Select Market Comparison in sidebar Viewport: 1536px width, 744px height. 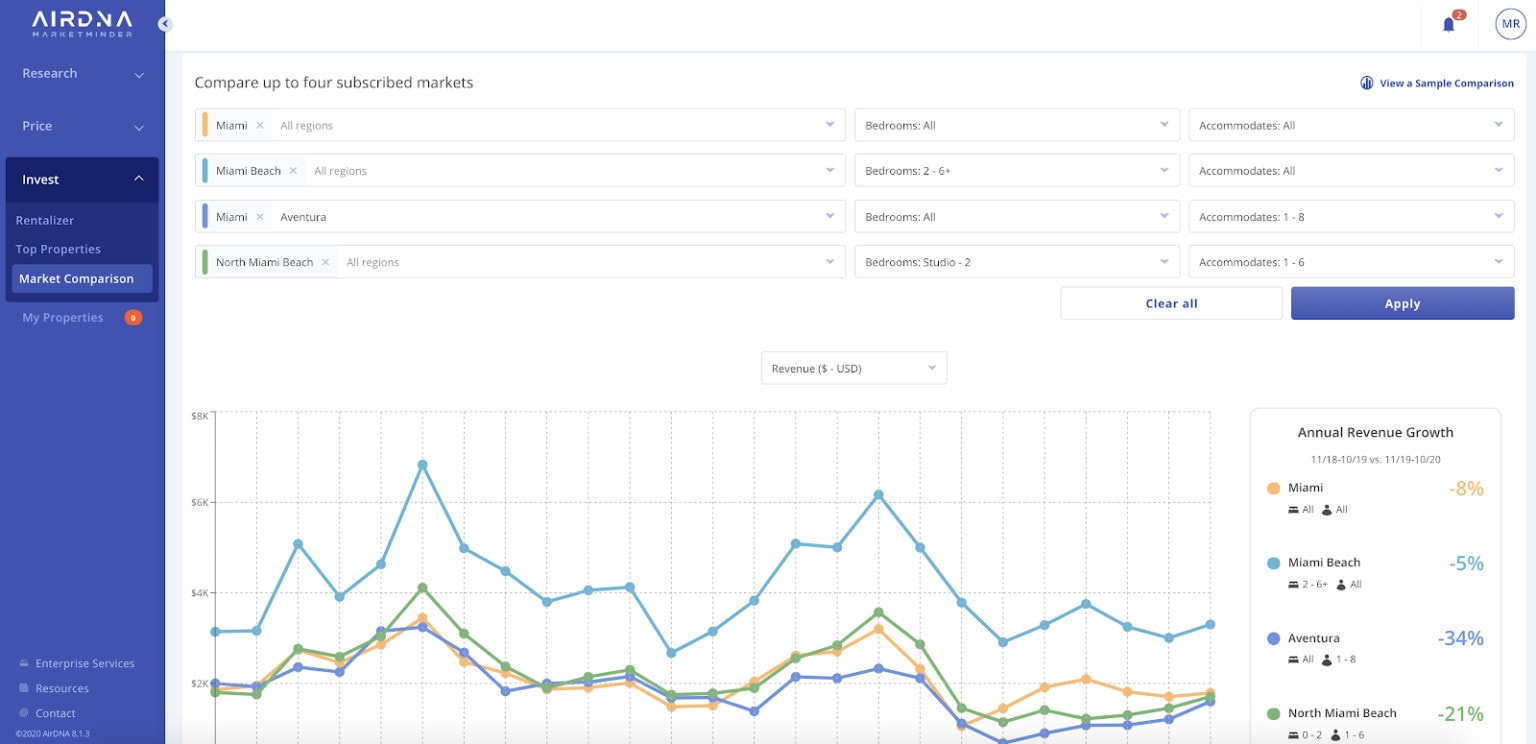tap(82, 279)
